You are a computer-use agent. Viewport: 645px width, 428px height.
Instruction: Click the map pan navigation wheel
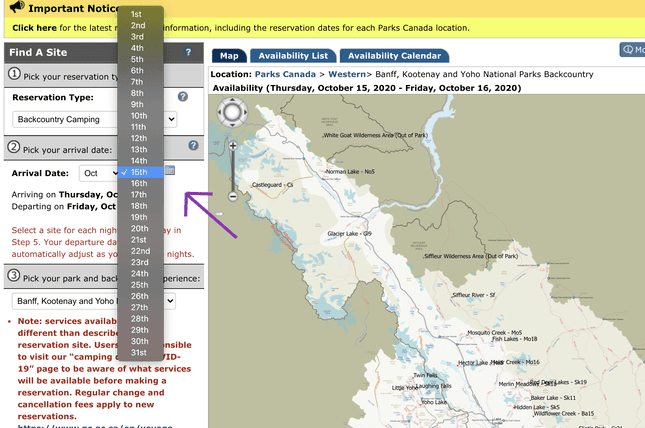coord(232,114)
